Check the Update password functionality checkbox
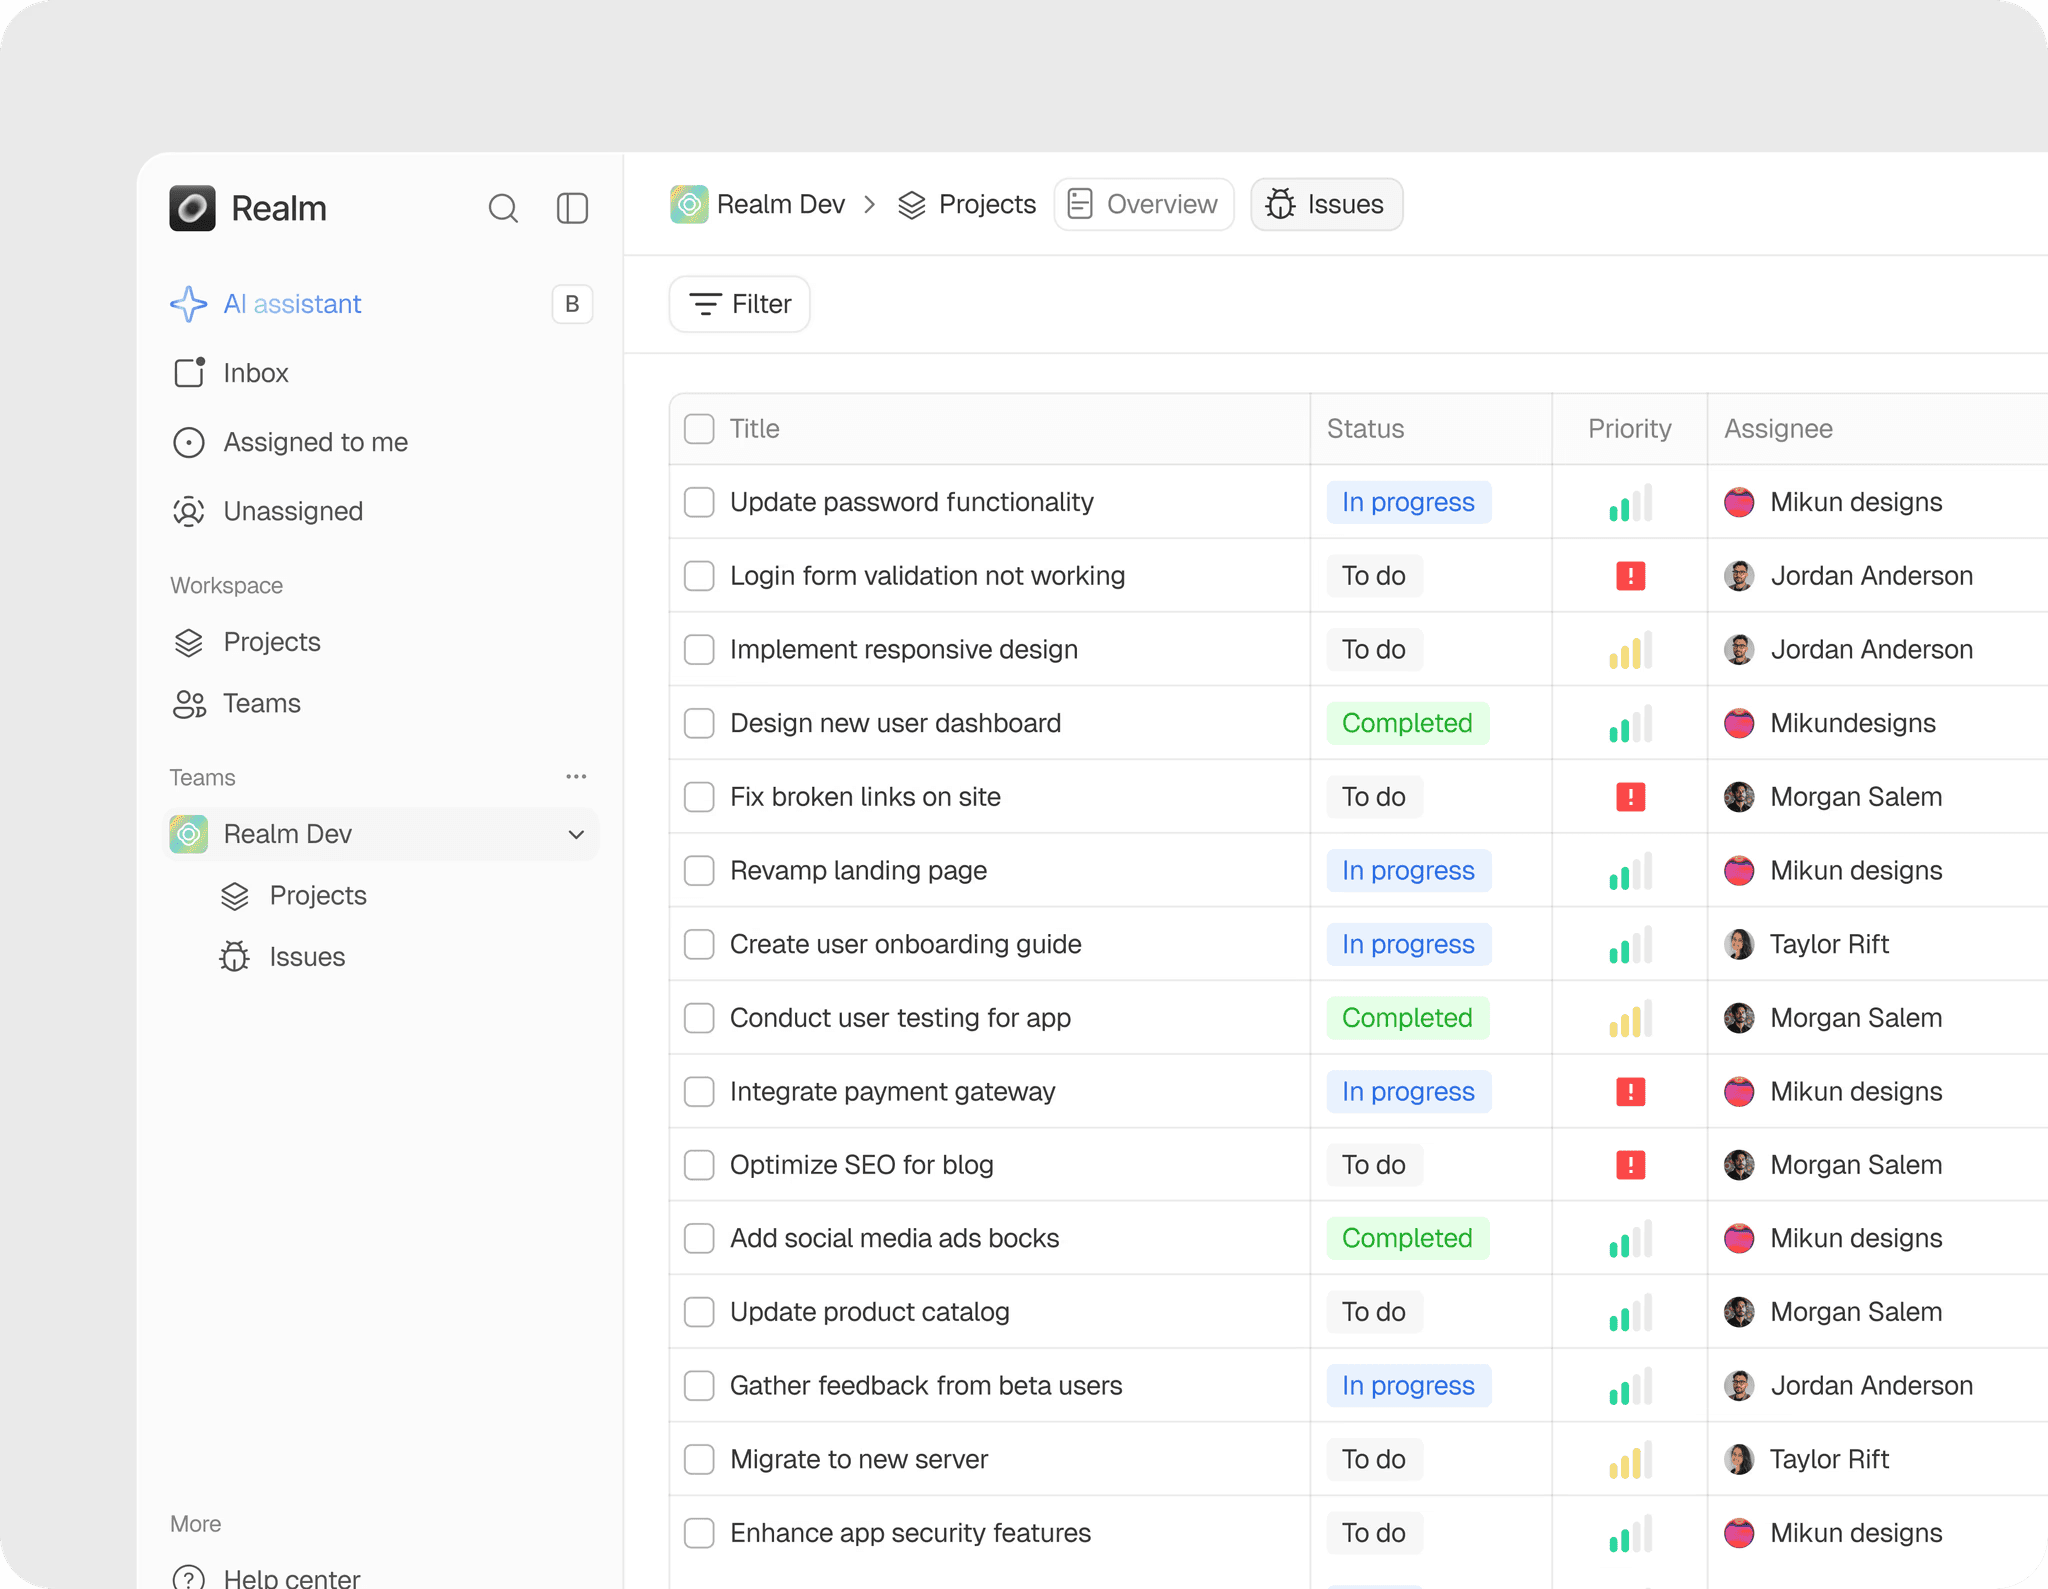The height and width of the screenshot is (1589, 2048). pyautogui.click(x=699, y=502)
